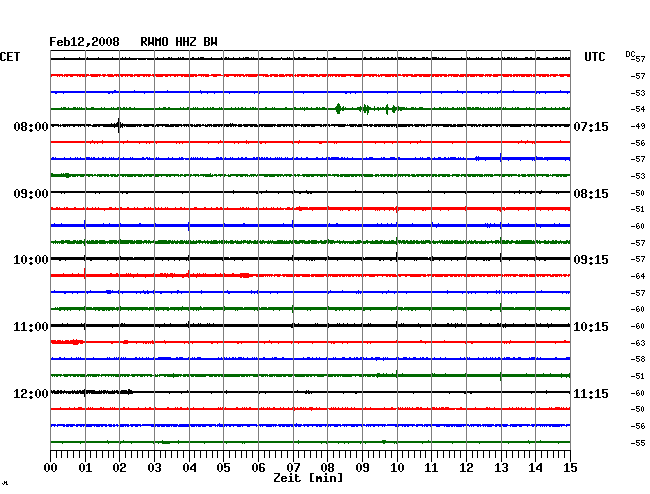Click the DC value -58
The height and width of the screenshot is (494, 650).
click(x=638, y=359)
